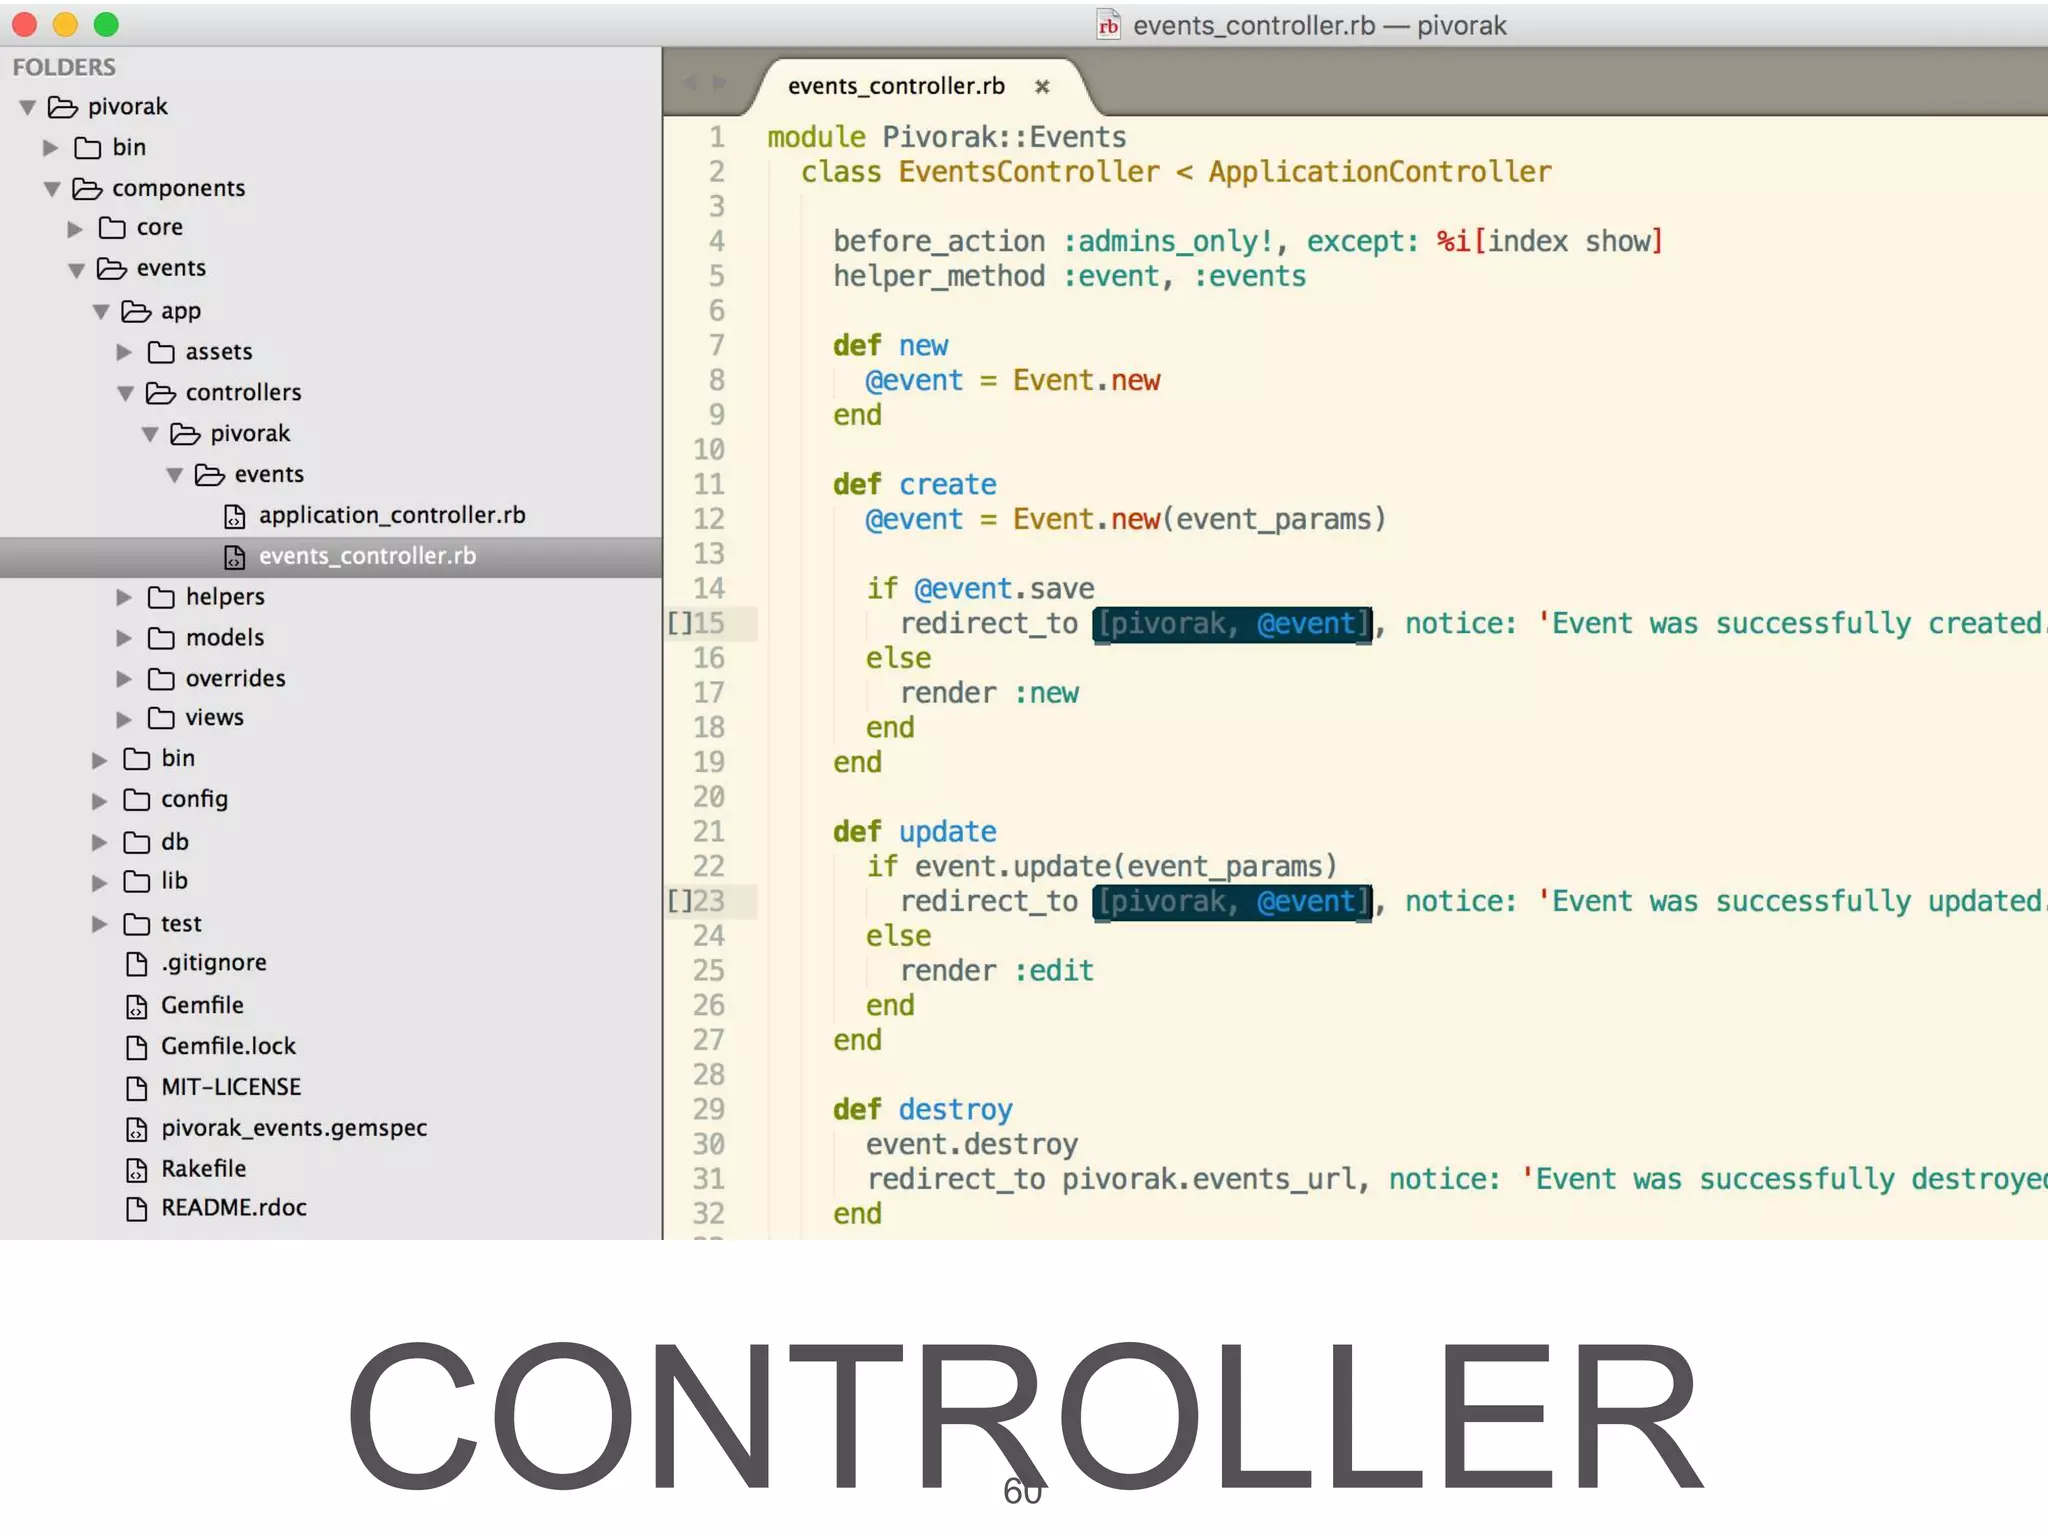Expand the core folder arrow

(75, 229)
